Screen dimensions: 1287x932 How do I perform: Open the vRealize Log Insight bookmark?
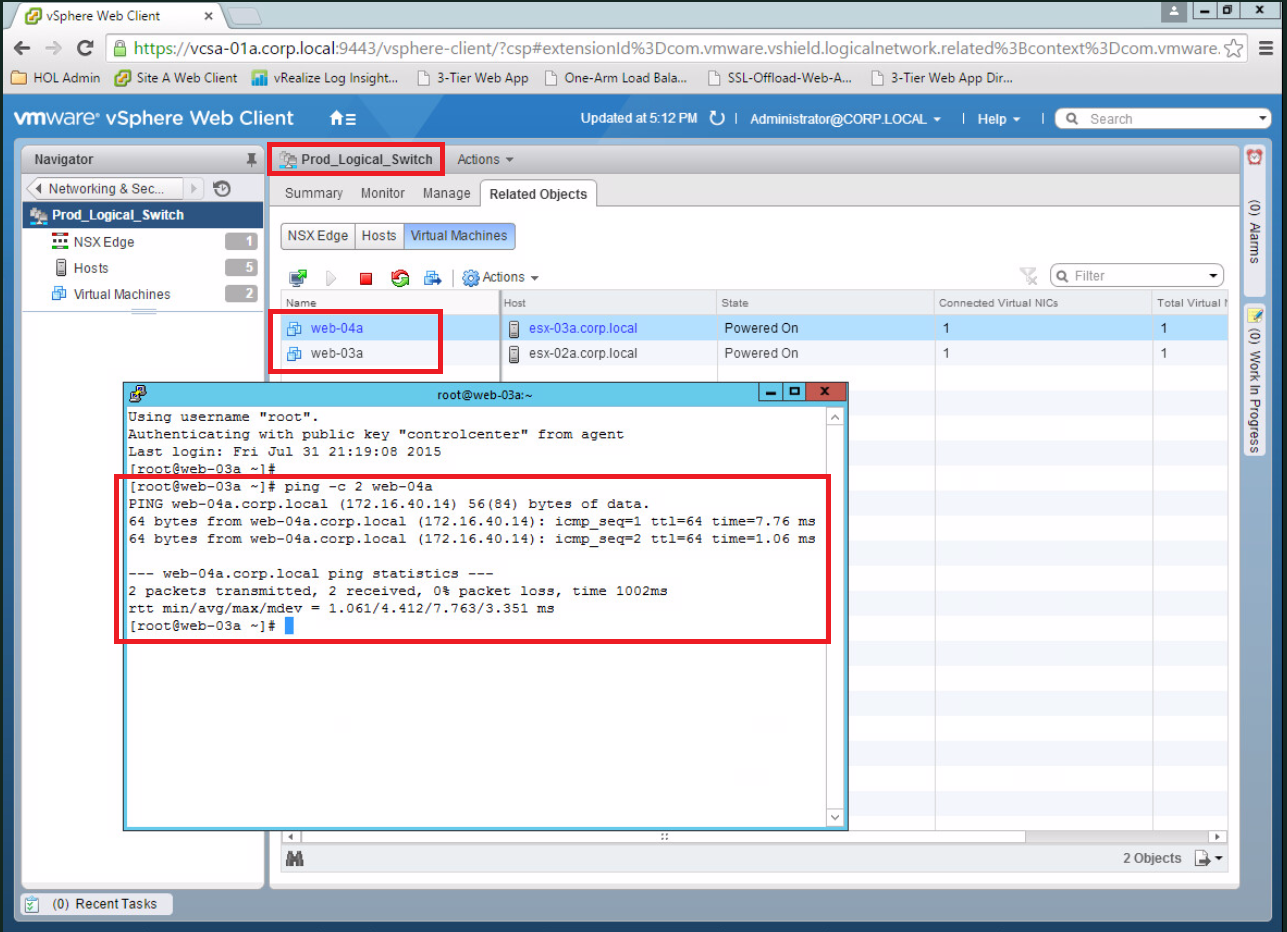pos(325,78)
